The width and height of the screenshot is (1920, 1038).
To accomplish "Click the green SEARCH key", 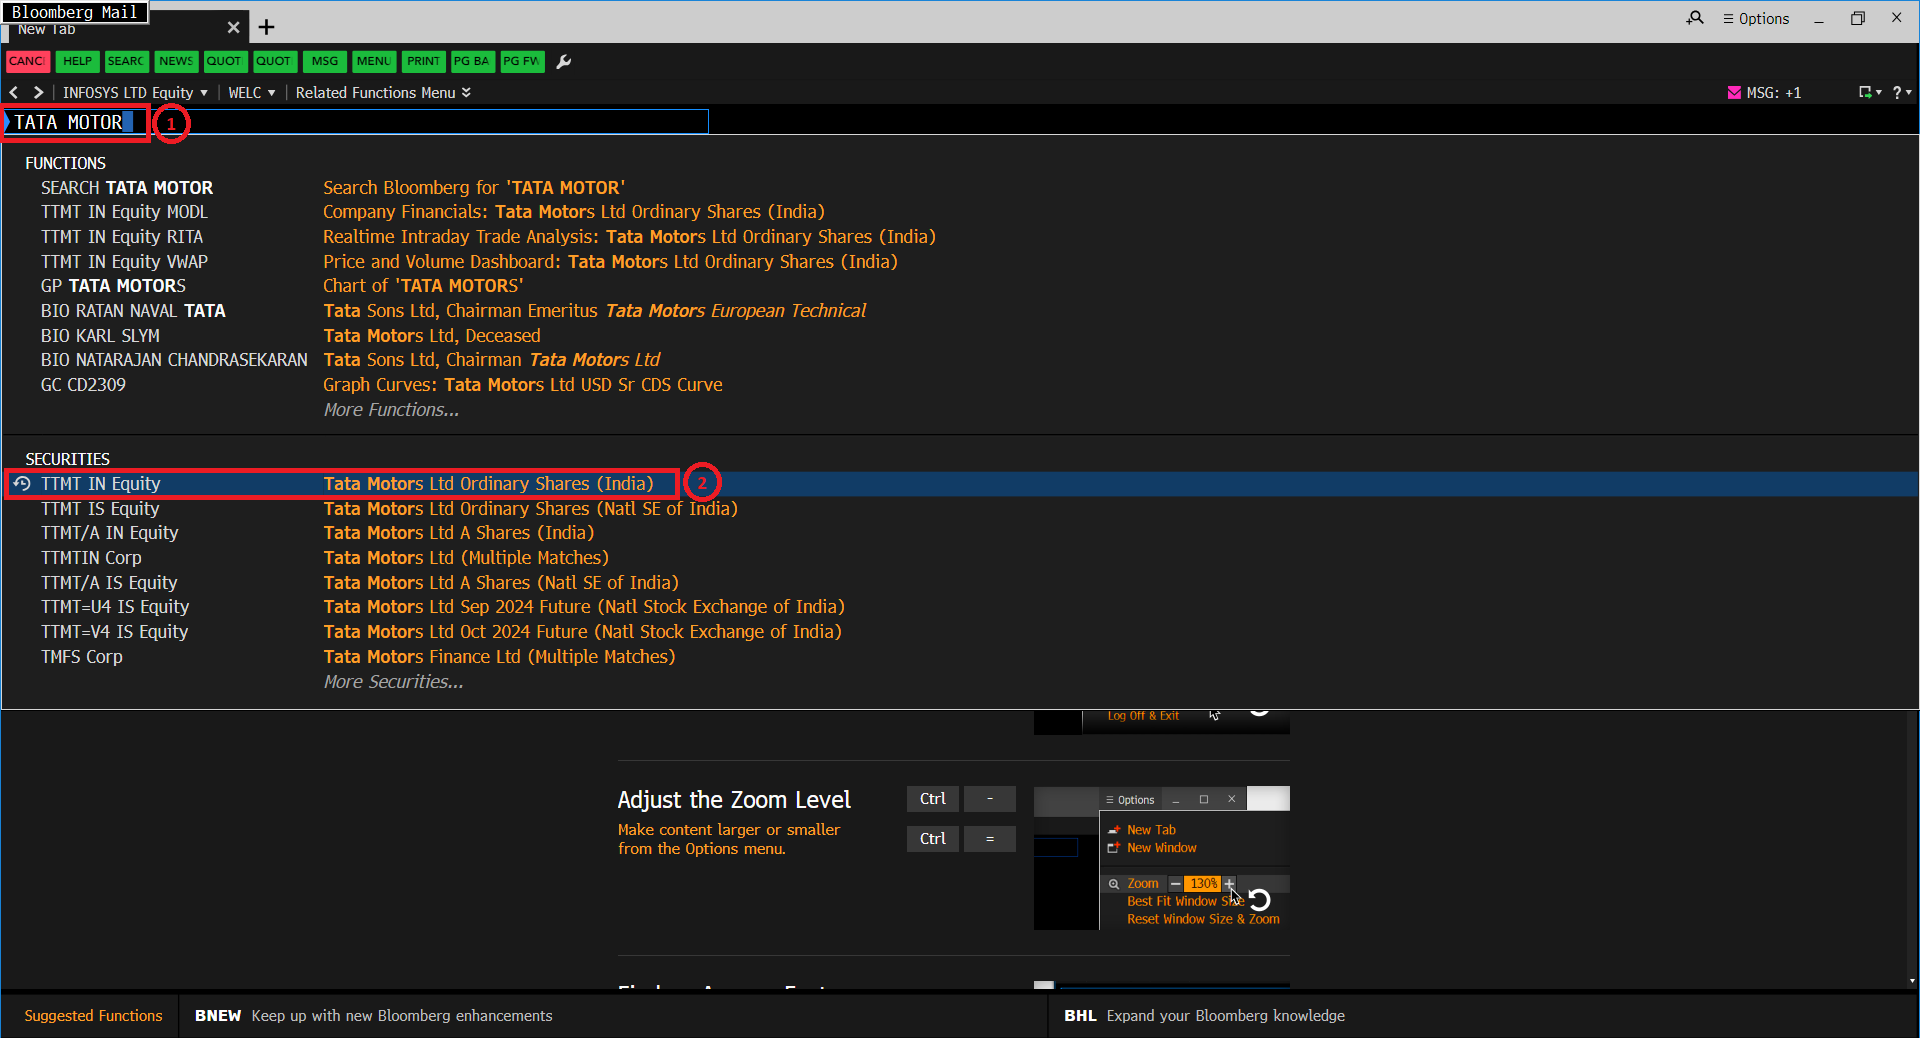I will click(126, 62).
